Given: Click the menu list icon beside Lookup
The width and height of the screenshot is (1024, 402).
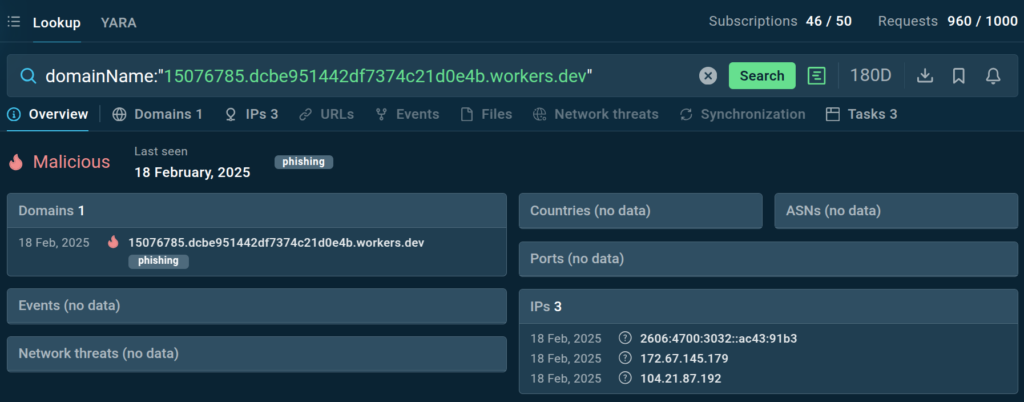Looking at the screenshot, I should [x=14, y=22].
